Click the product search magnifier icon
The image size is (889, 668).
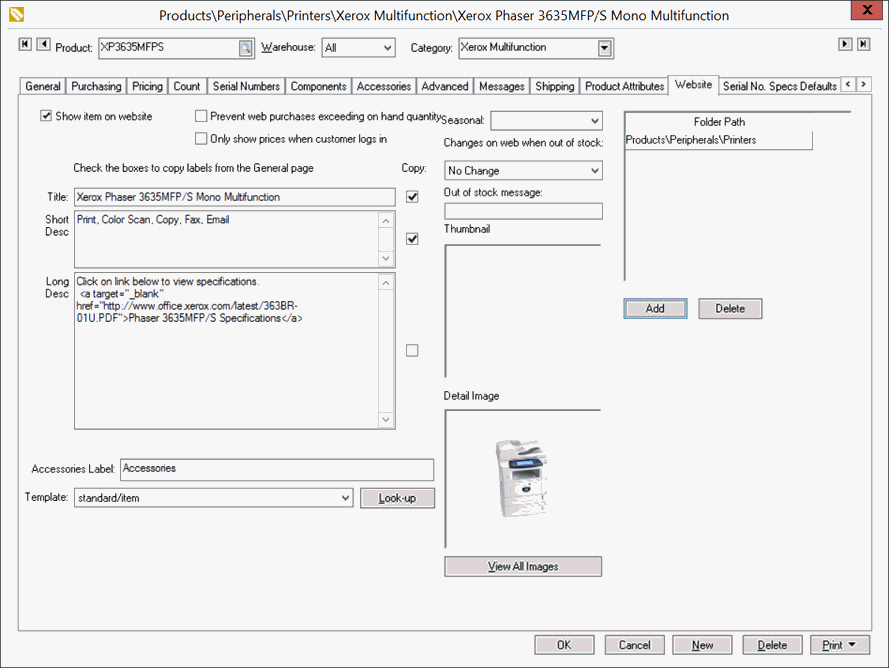point(246,48)
